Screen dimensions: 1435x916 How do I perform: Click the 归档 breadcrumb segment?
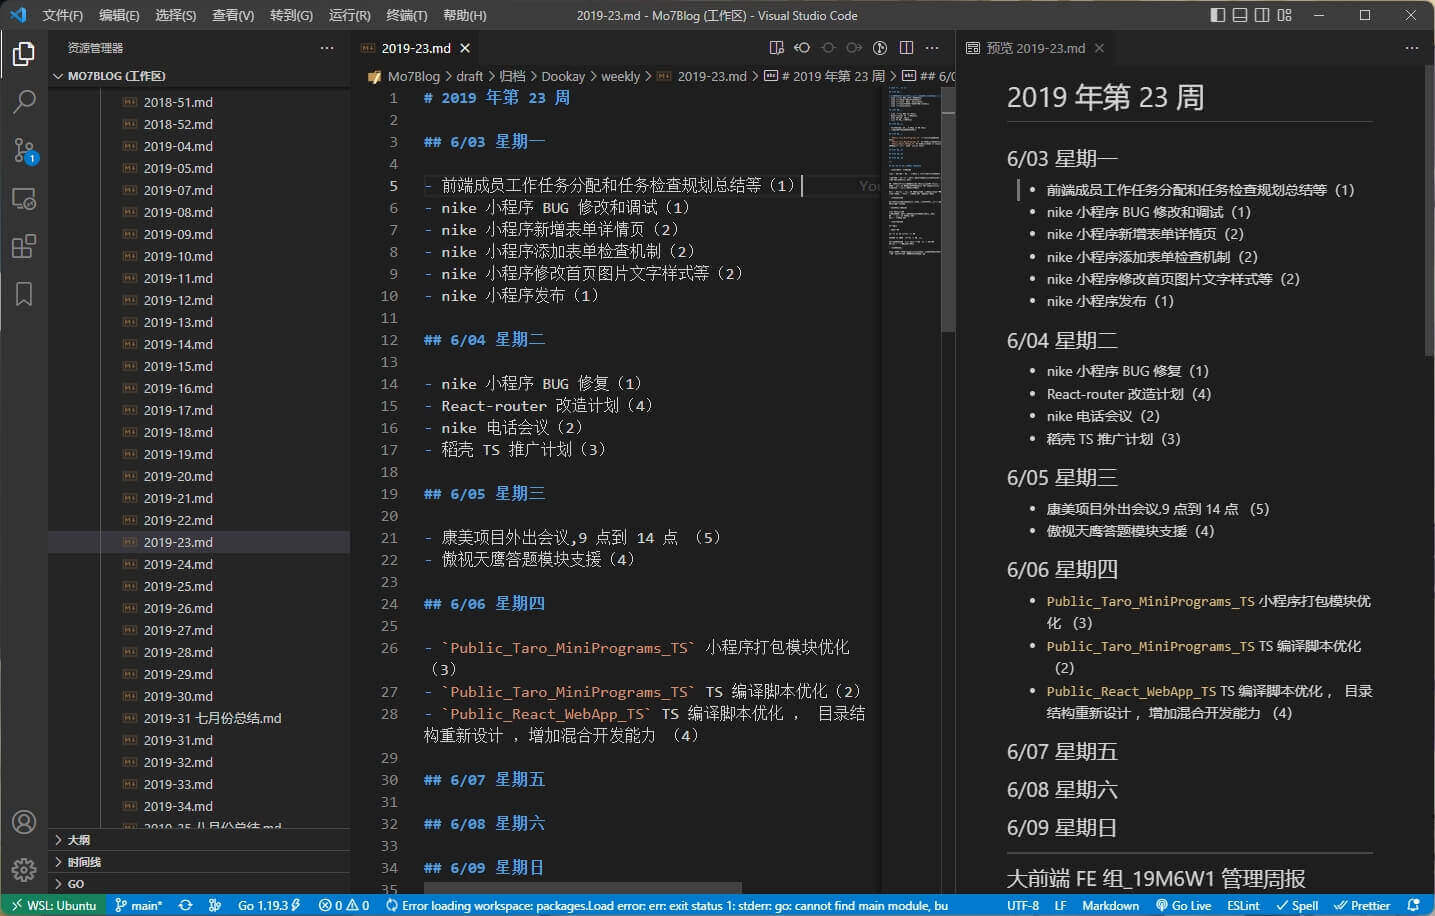(x=512, y=76)
